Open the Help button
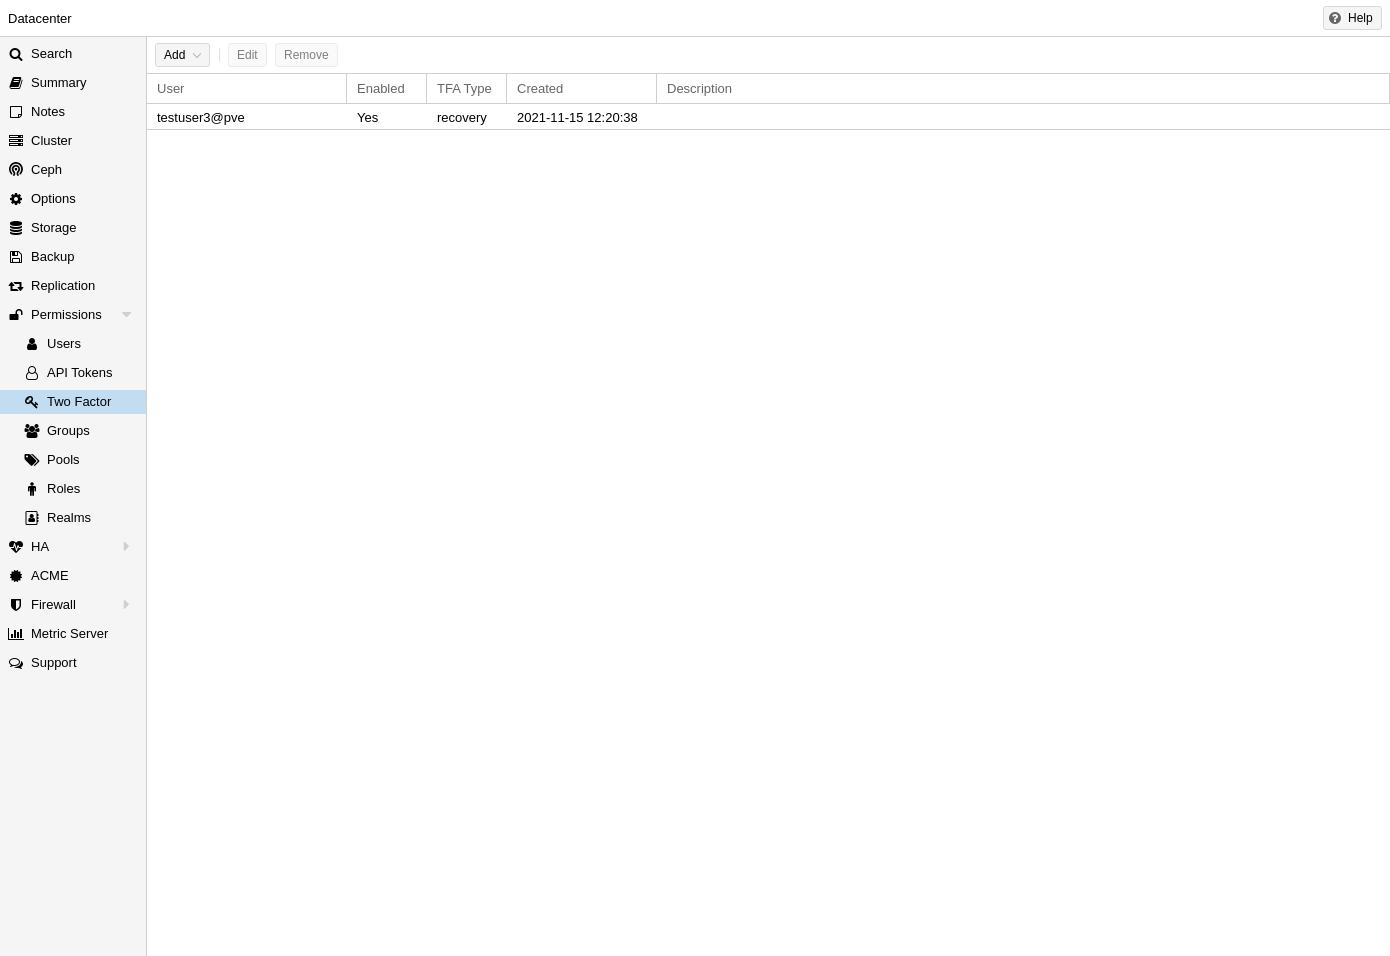This screenshot has height=956, width=1390. pos(1351,18)
